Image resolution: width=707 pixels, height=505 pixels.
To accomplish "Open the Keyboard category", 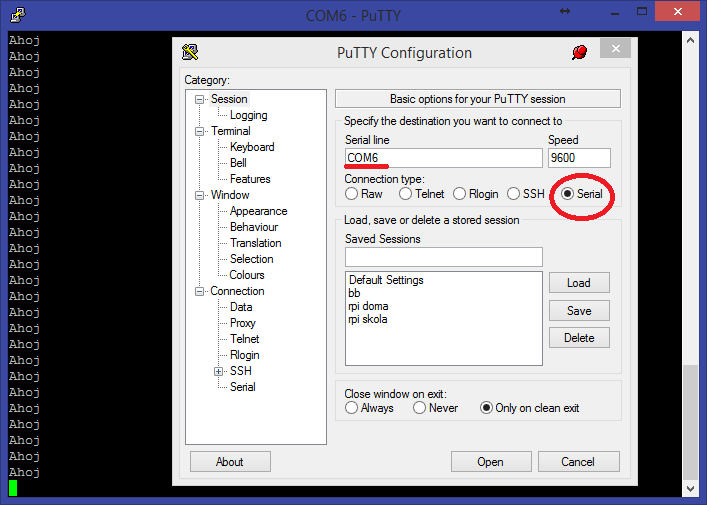I will tap(252, 147).
